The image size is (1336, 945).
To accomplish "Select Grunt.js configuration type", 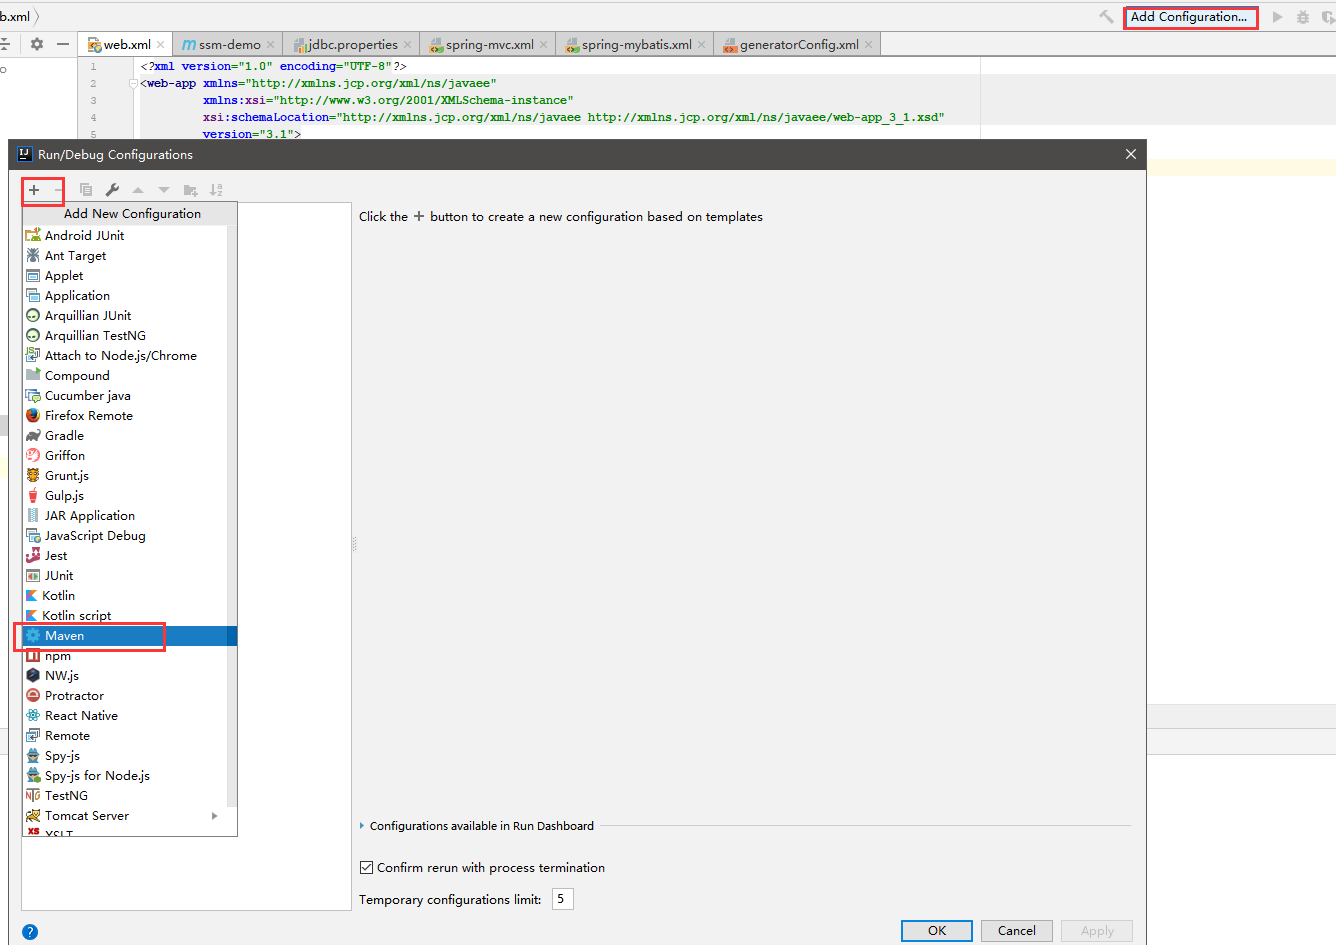I will point(125,476).
